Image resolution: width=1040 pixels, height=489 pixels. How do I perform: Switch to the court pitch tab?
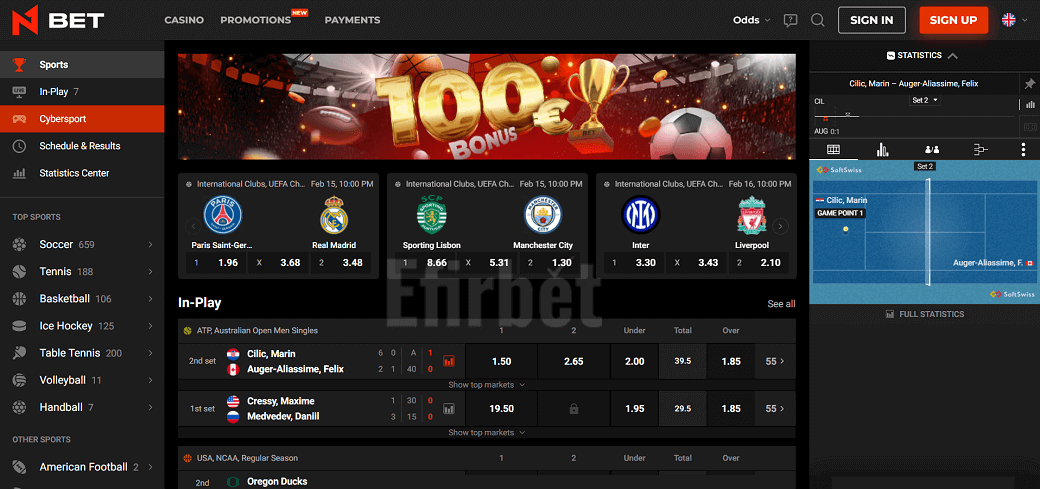point(834,150)
